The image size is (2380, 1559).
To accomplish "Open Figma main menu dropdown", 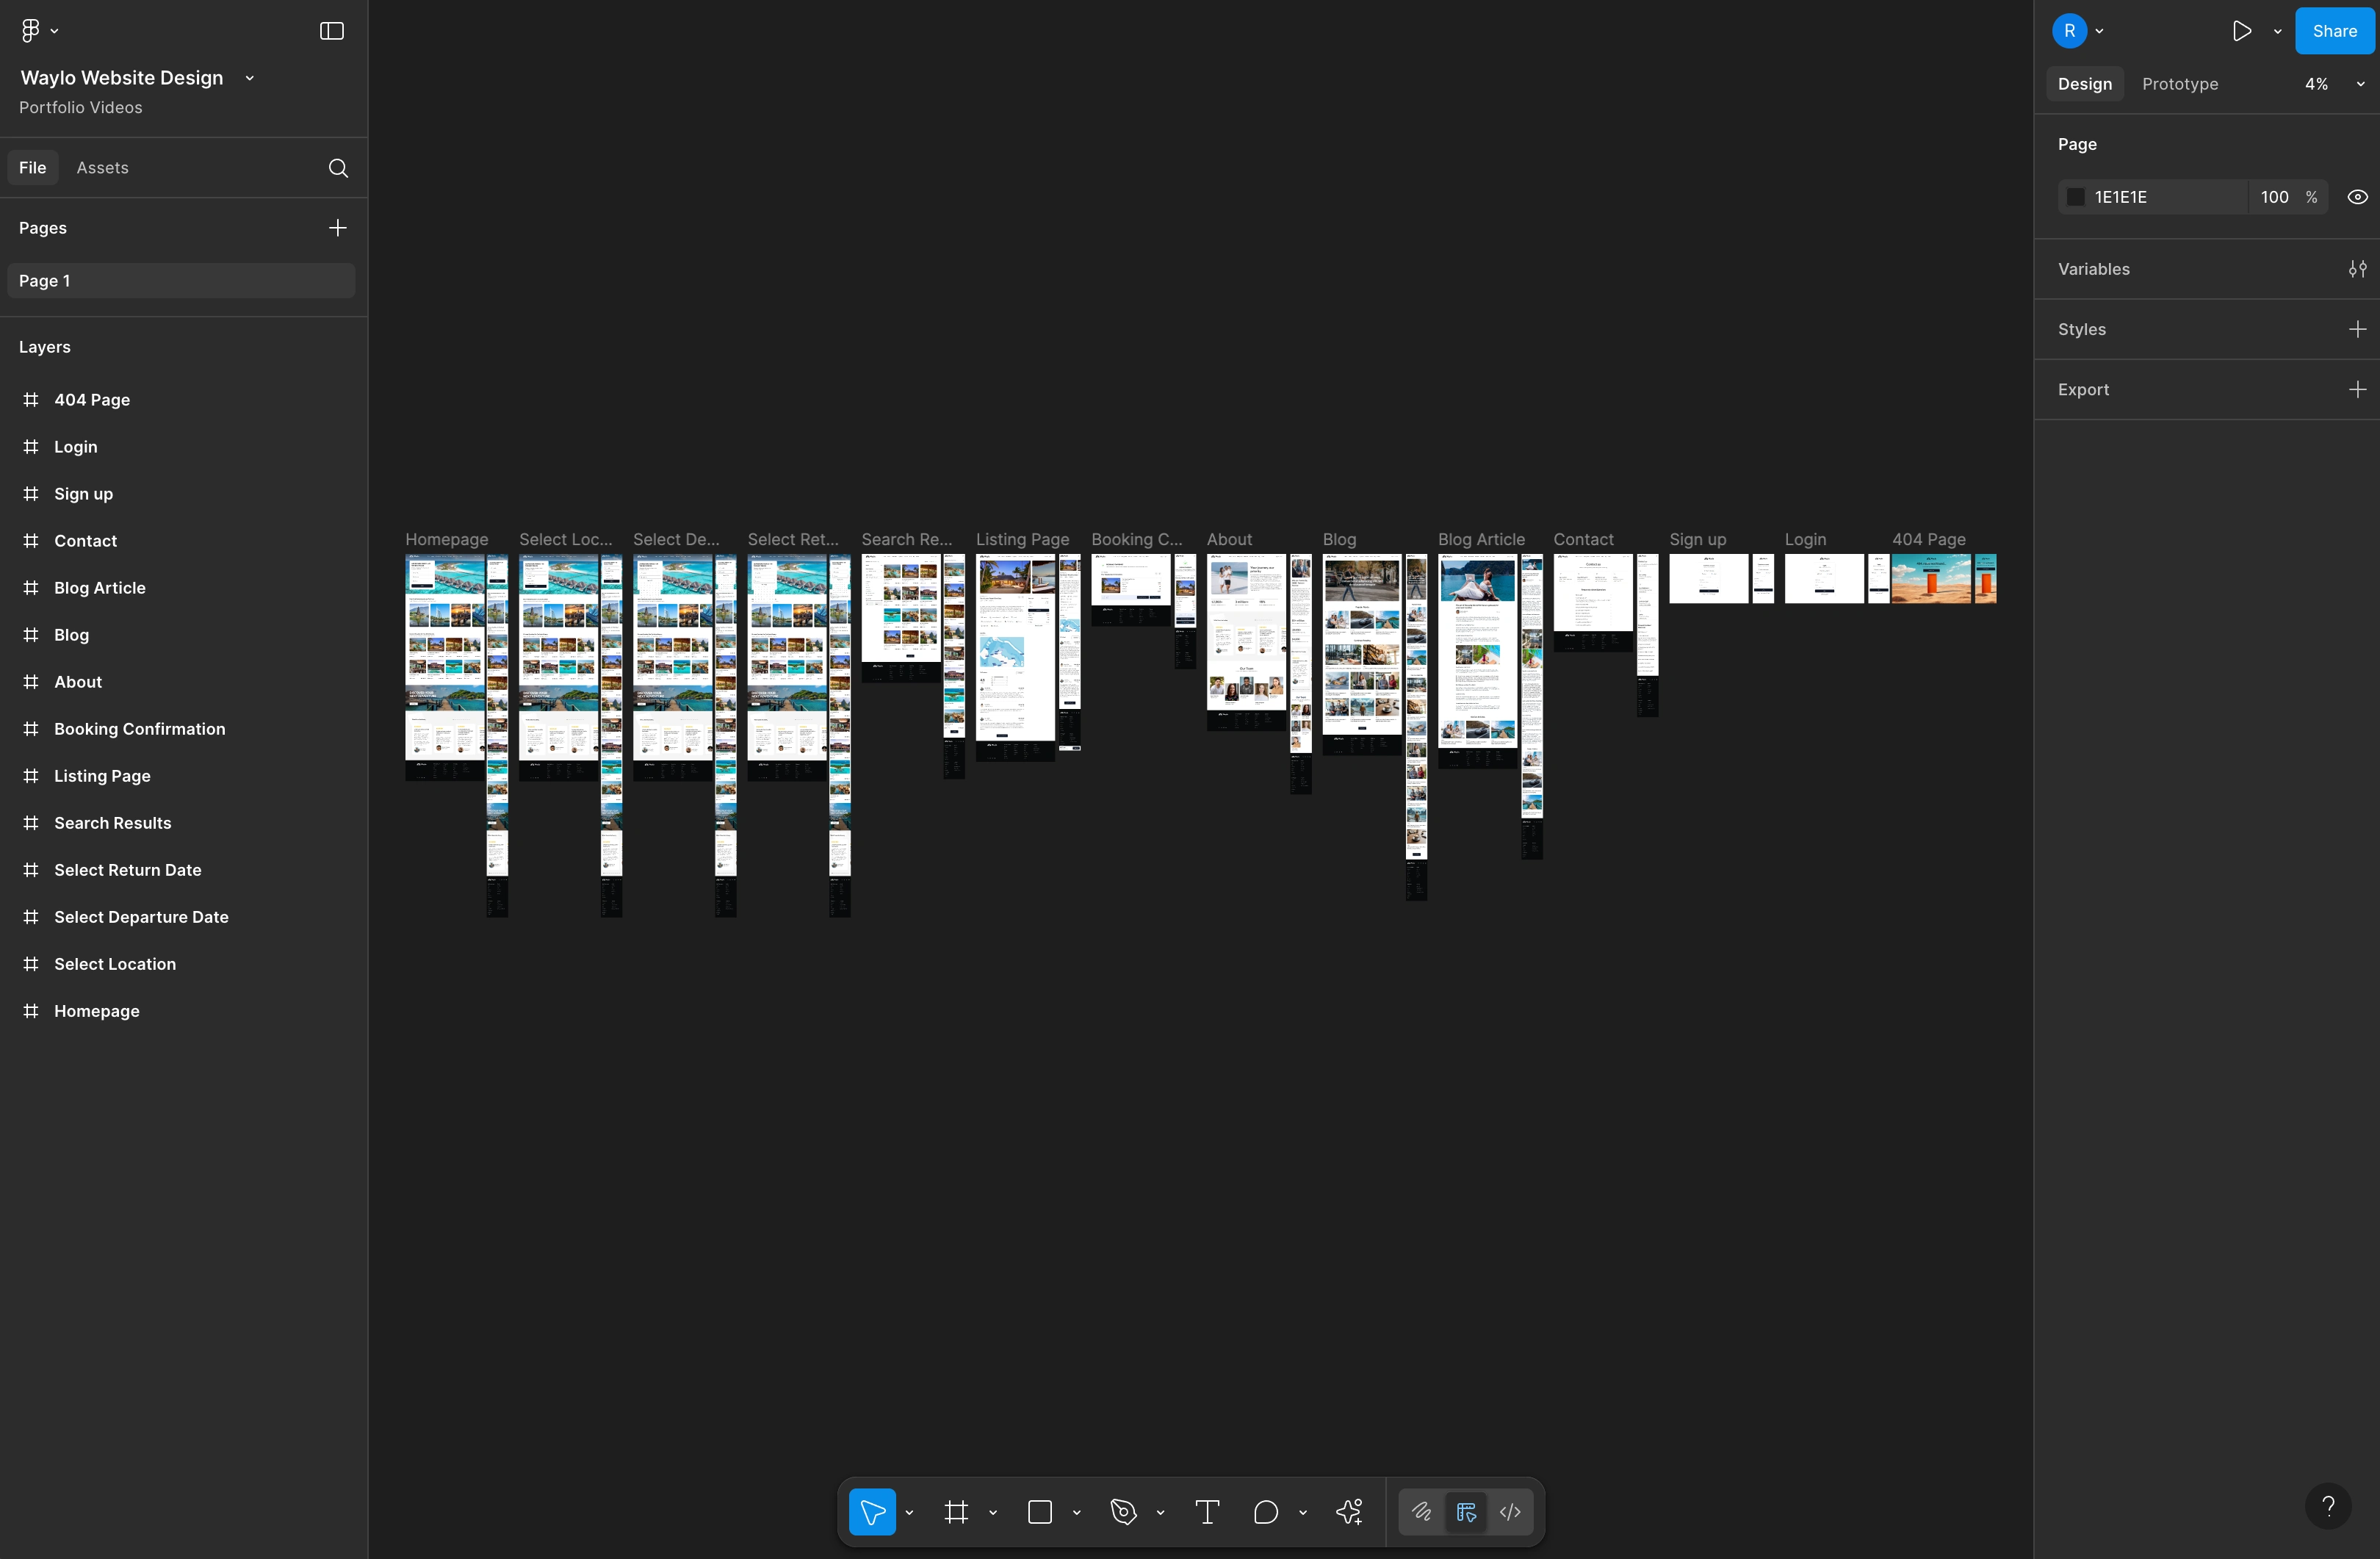I will coord(38,31).
